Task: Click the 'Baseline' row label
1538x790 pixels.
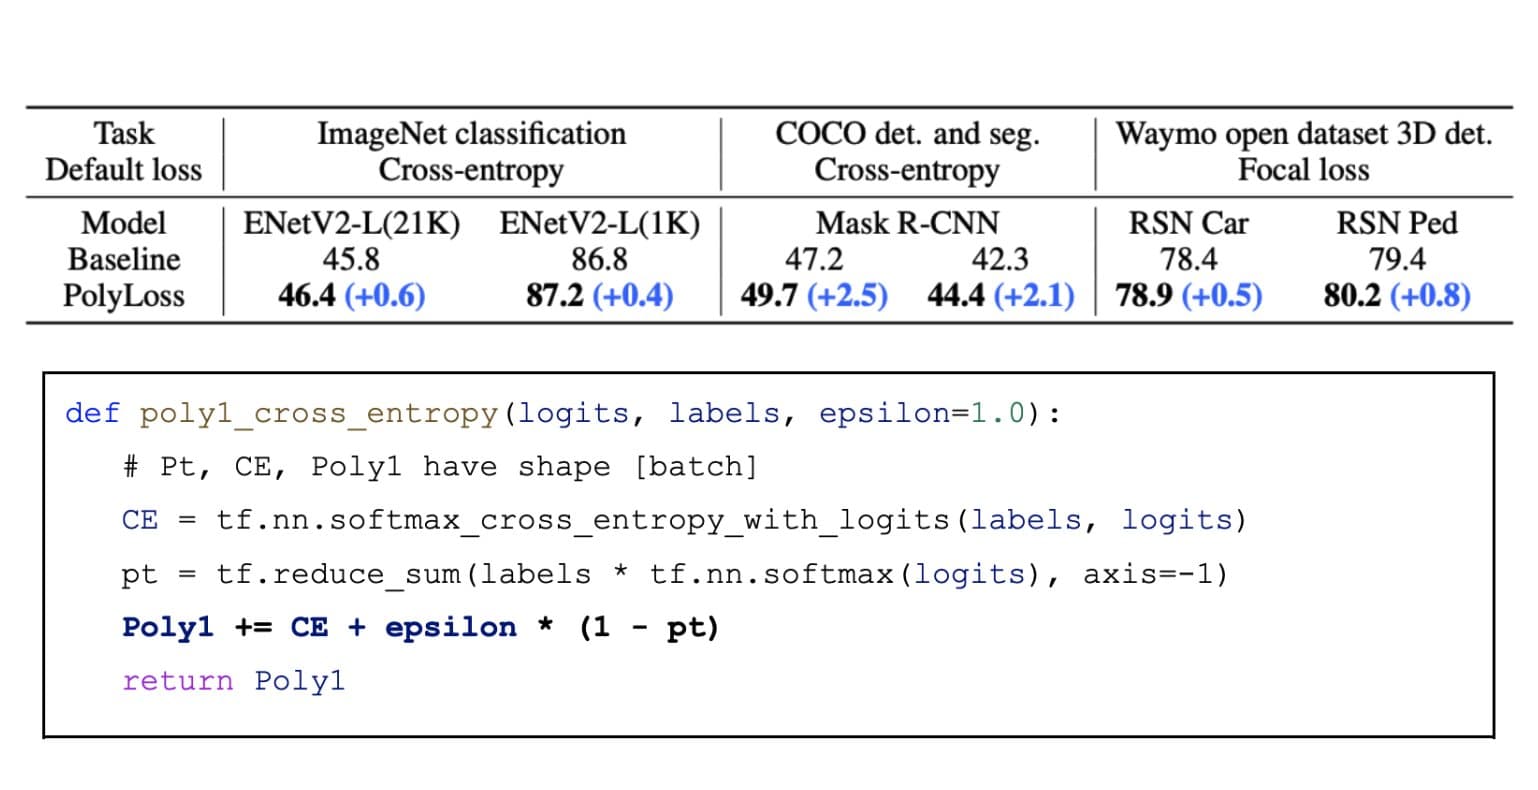Action: coord(124,259)
